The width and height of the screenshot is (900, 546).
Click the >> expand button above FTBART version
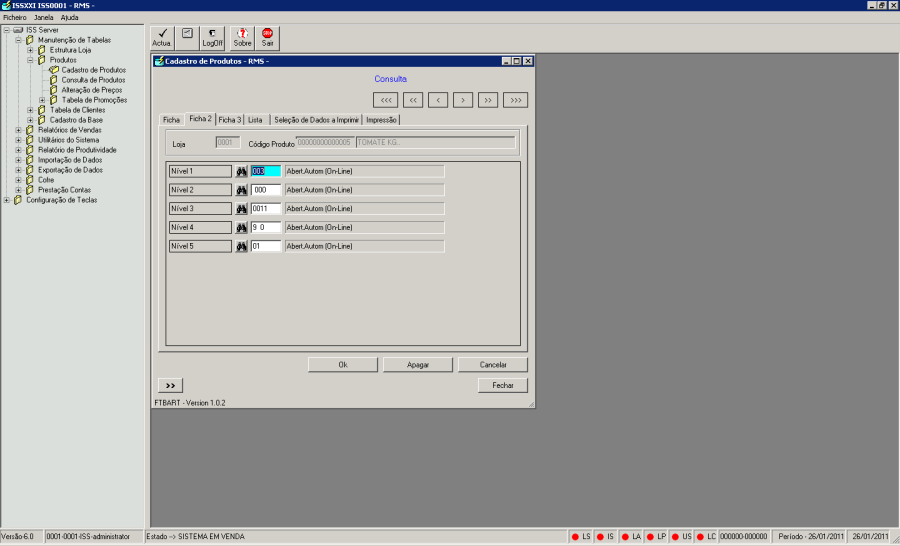tap(170, 385)
